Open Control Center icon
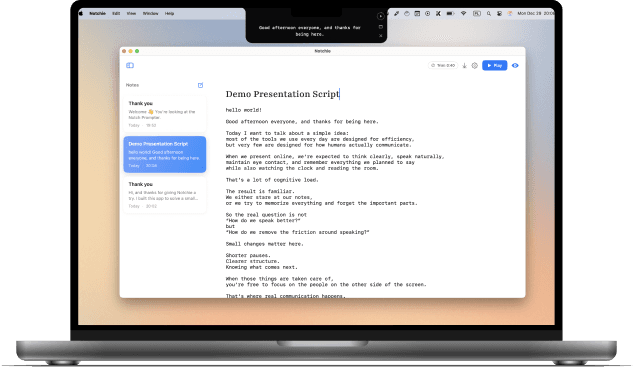Screen dimensions: 633x367 pyautogui.click(x=499, y=13)
